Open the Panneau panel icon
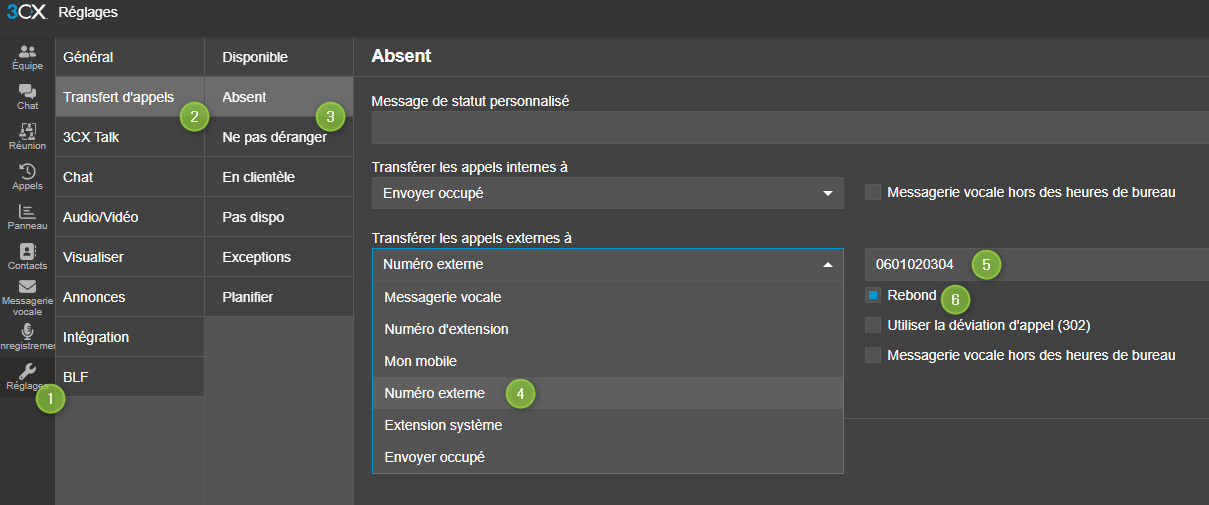 [x=27, y=216]
